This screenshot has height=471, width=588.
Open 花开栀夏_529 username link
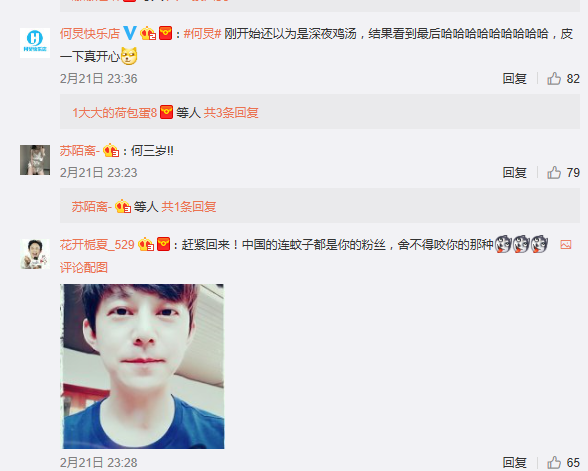[x=97, y=244]
